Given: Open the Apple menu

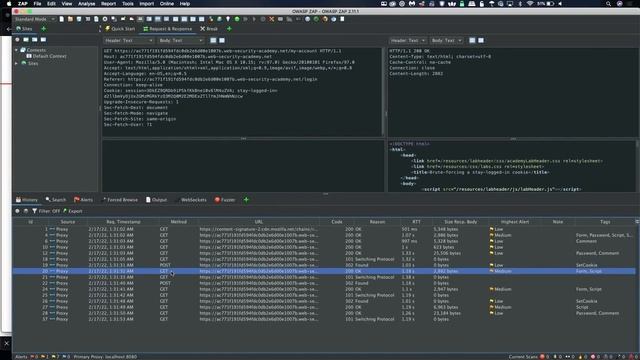Looking at the screenshot, I should tap(9, 4).
